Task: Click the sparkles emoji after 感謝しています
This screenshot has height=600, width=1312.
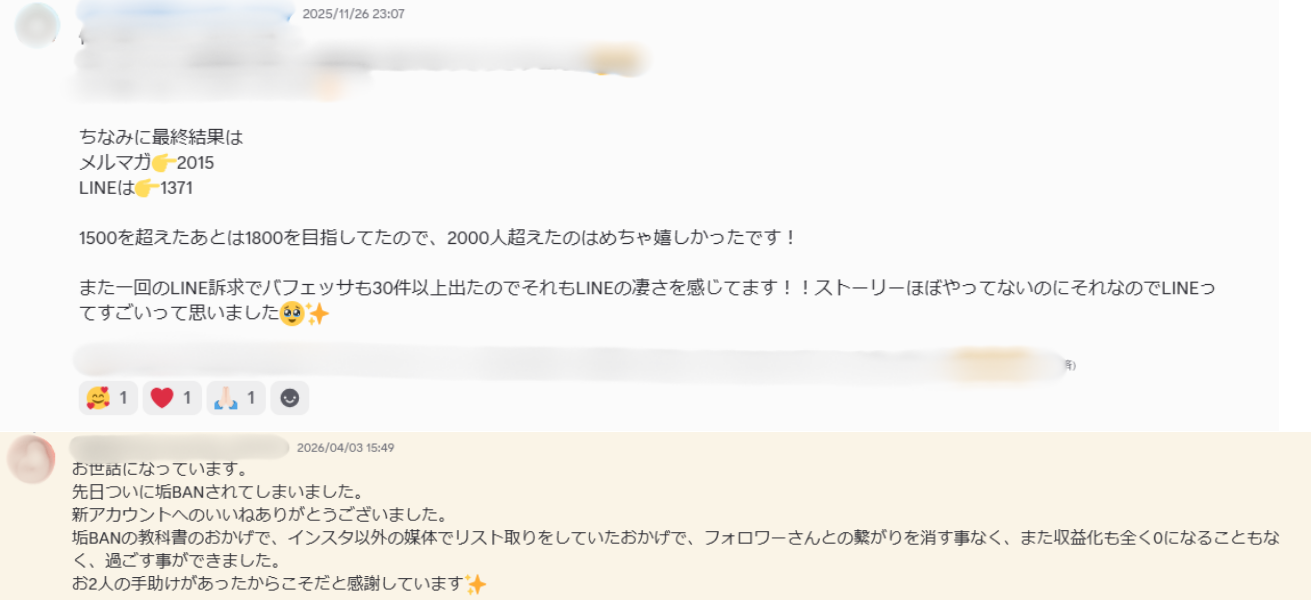Action: click(x=476, y=584)
